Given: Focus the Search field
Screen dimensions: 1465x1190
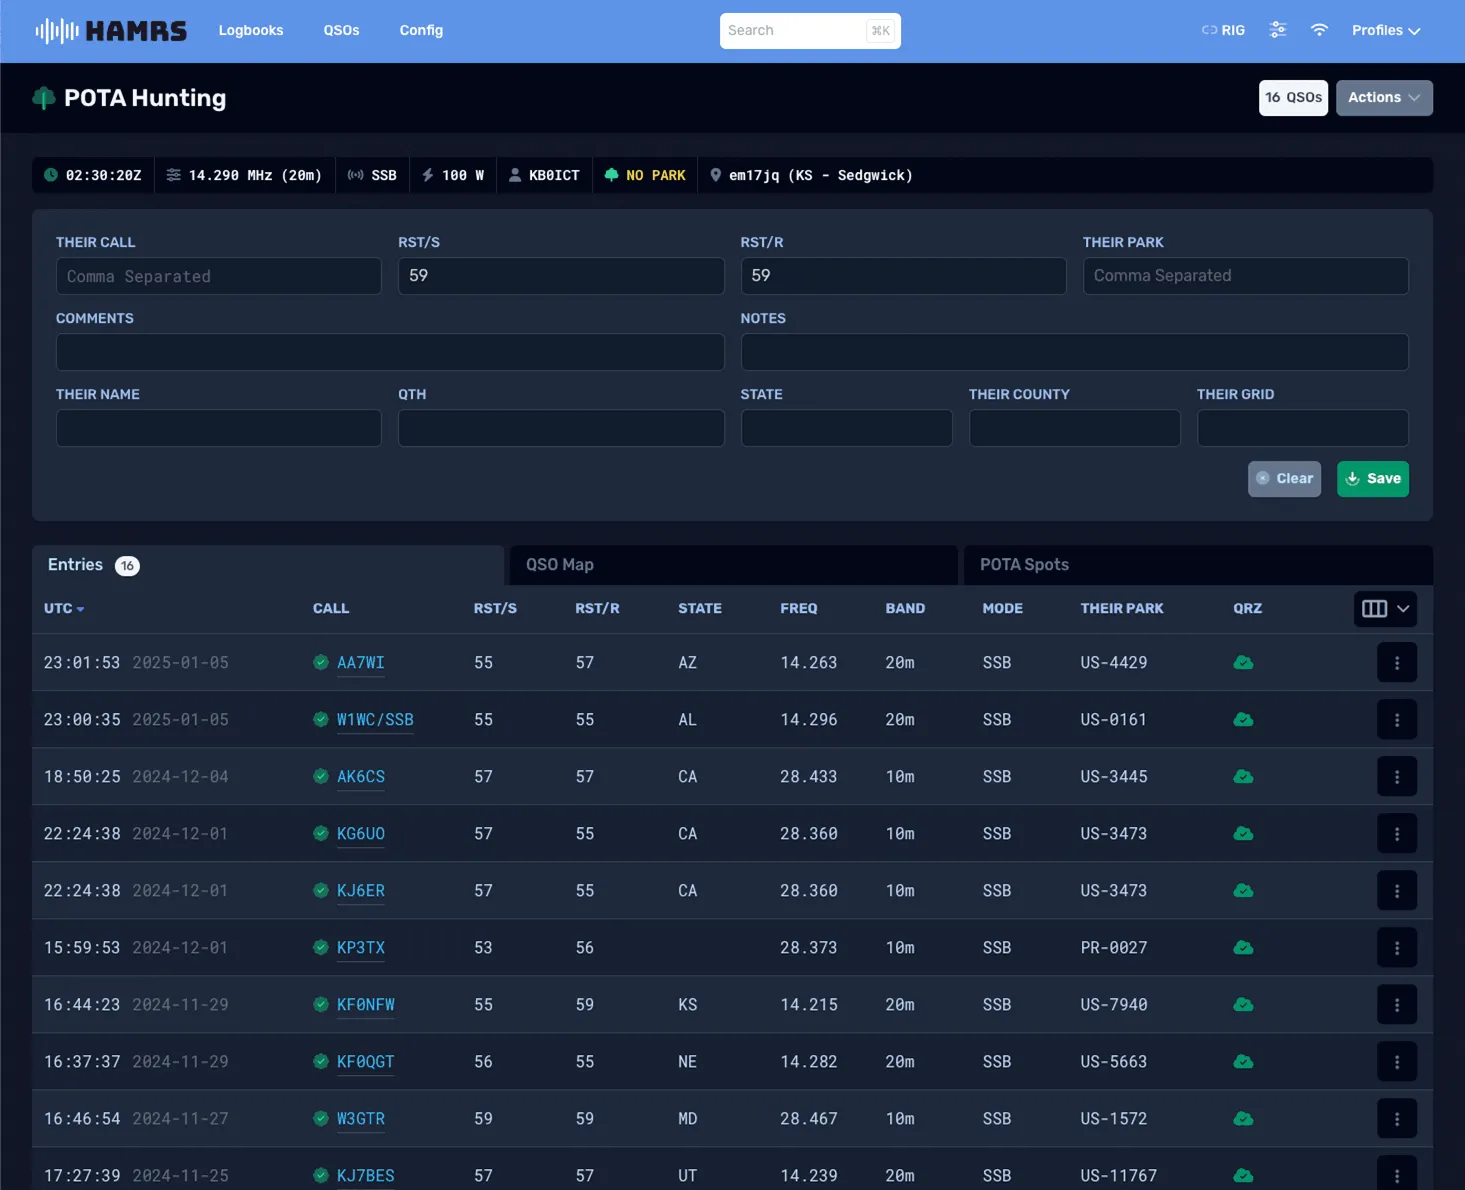Looking at the screenshot, I should (x=810, y=31).
